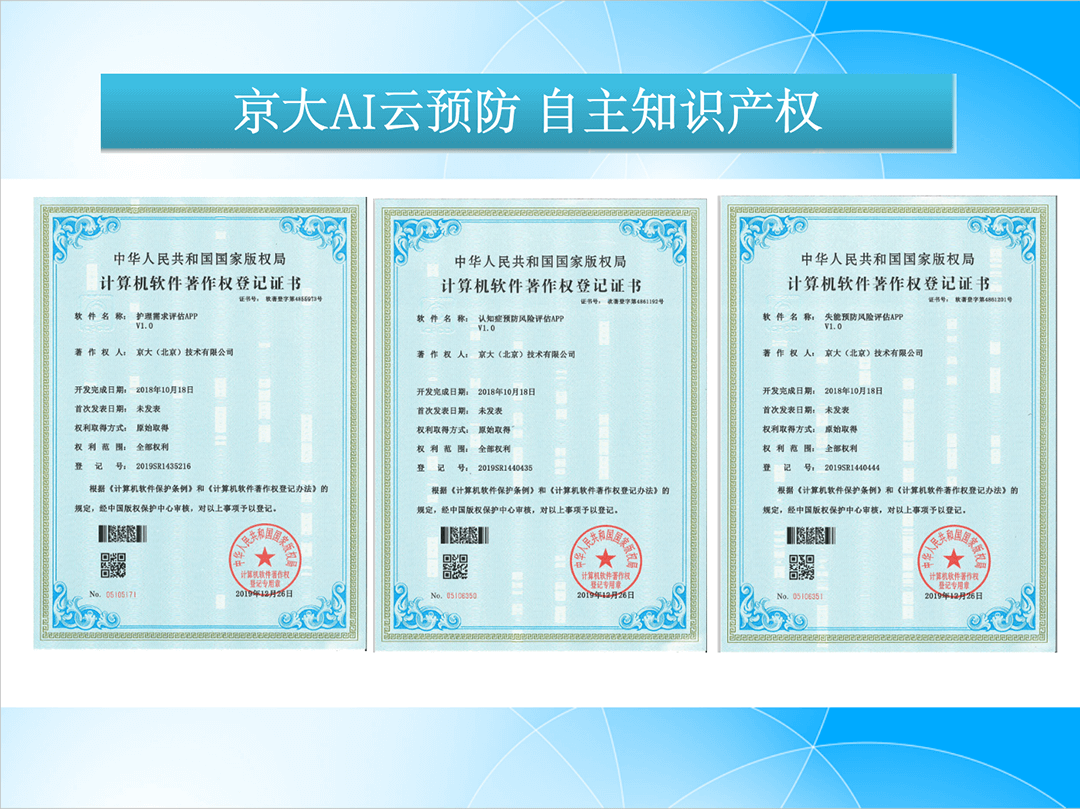Click 权利范围 全部权利 on 失能预防风险评估APP certificate
The width and height of the screenshot is (1080, 809).
tap(810, 448)
